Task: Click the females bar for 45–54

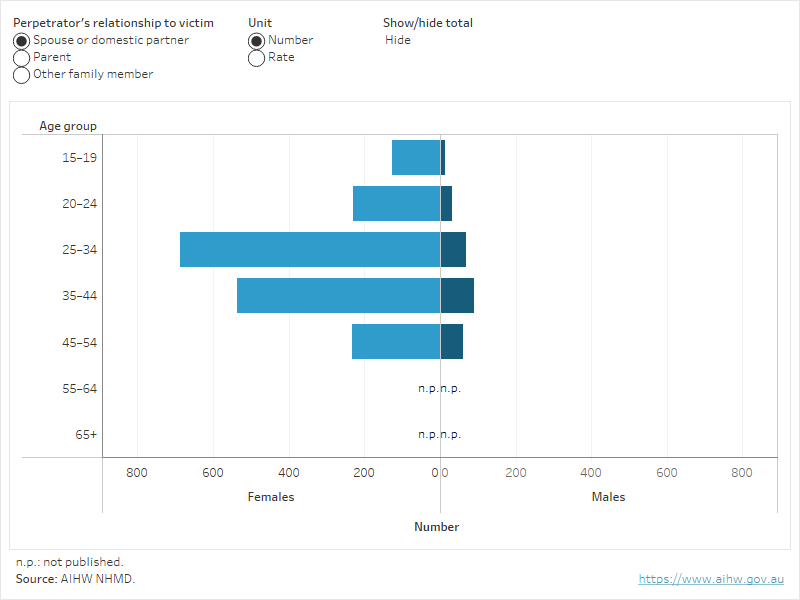Action: (396, 342)
